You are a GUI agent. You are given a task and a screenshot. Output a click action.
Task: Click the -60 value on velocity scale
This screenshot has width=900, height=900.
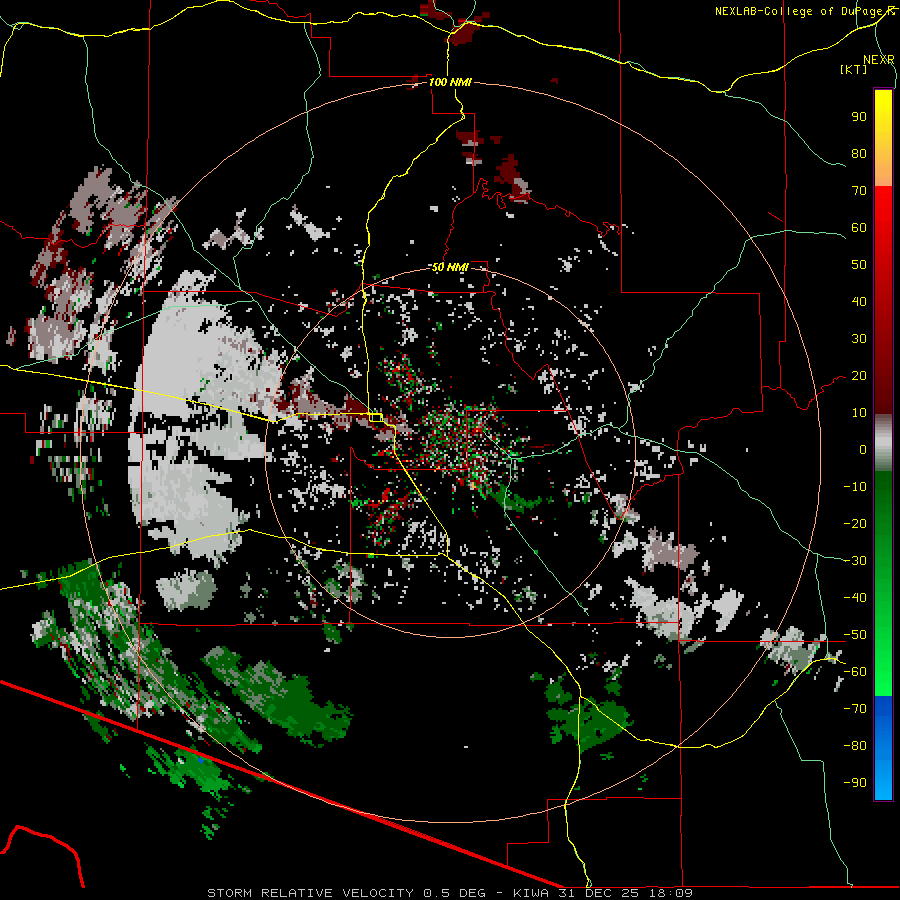[855, 672]
